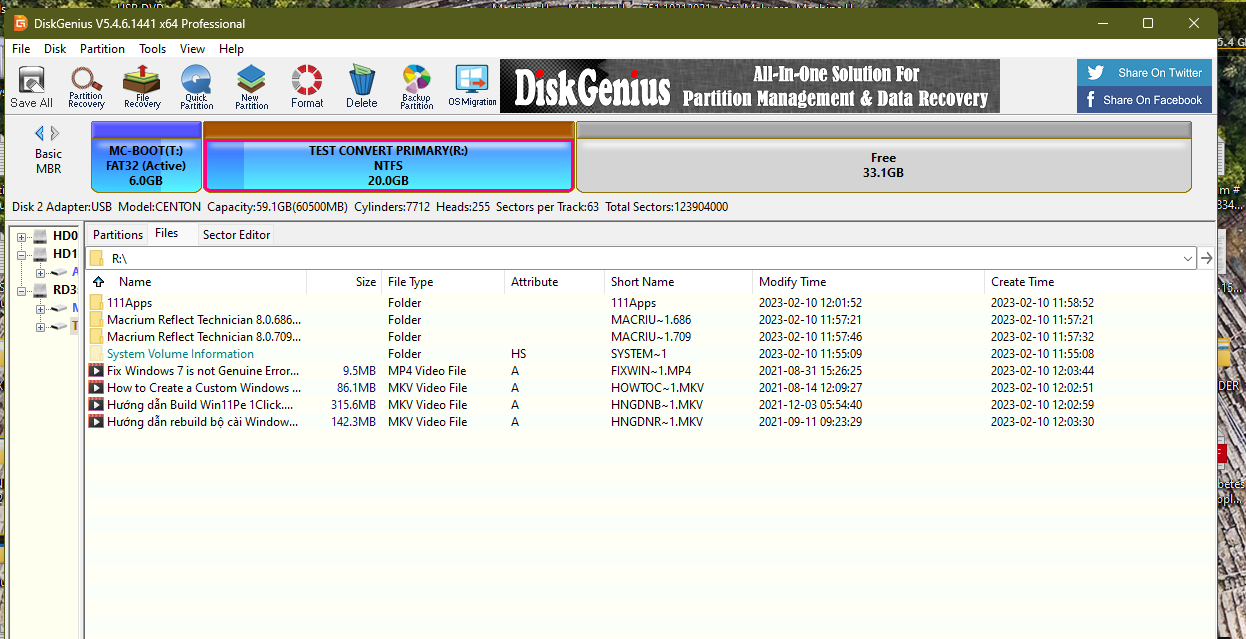Select the System Volume Information row text

click(180, 354)
